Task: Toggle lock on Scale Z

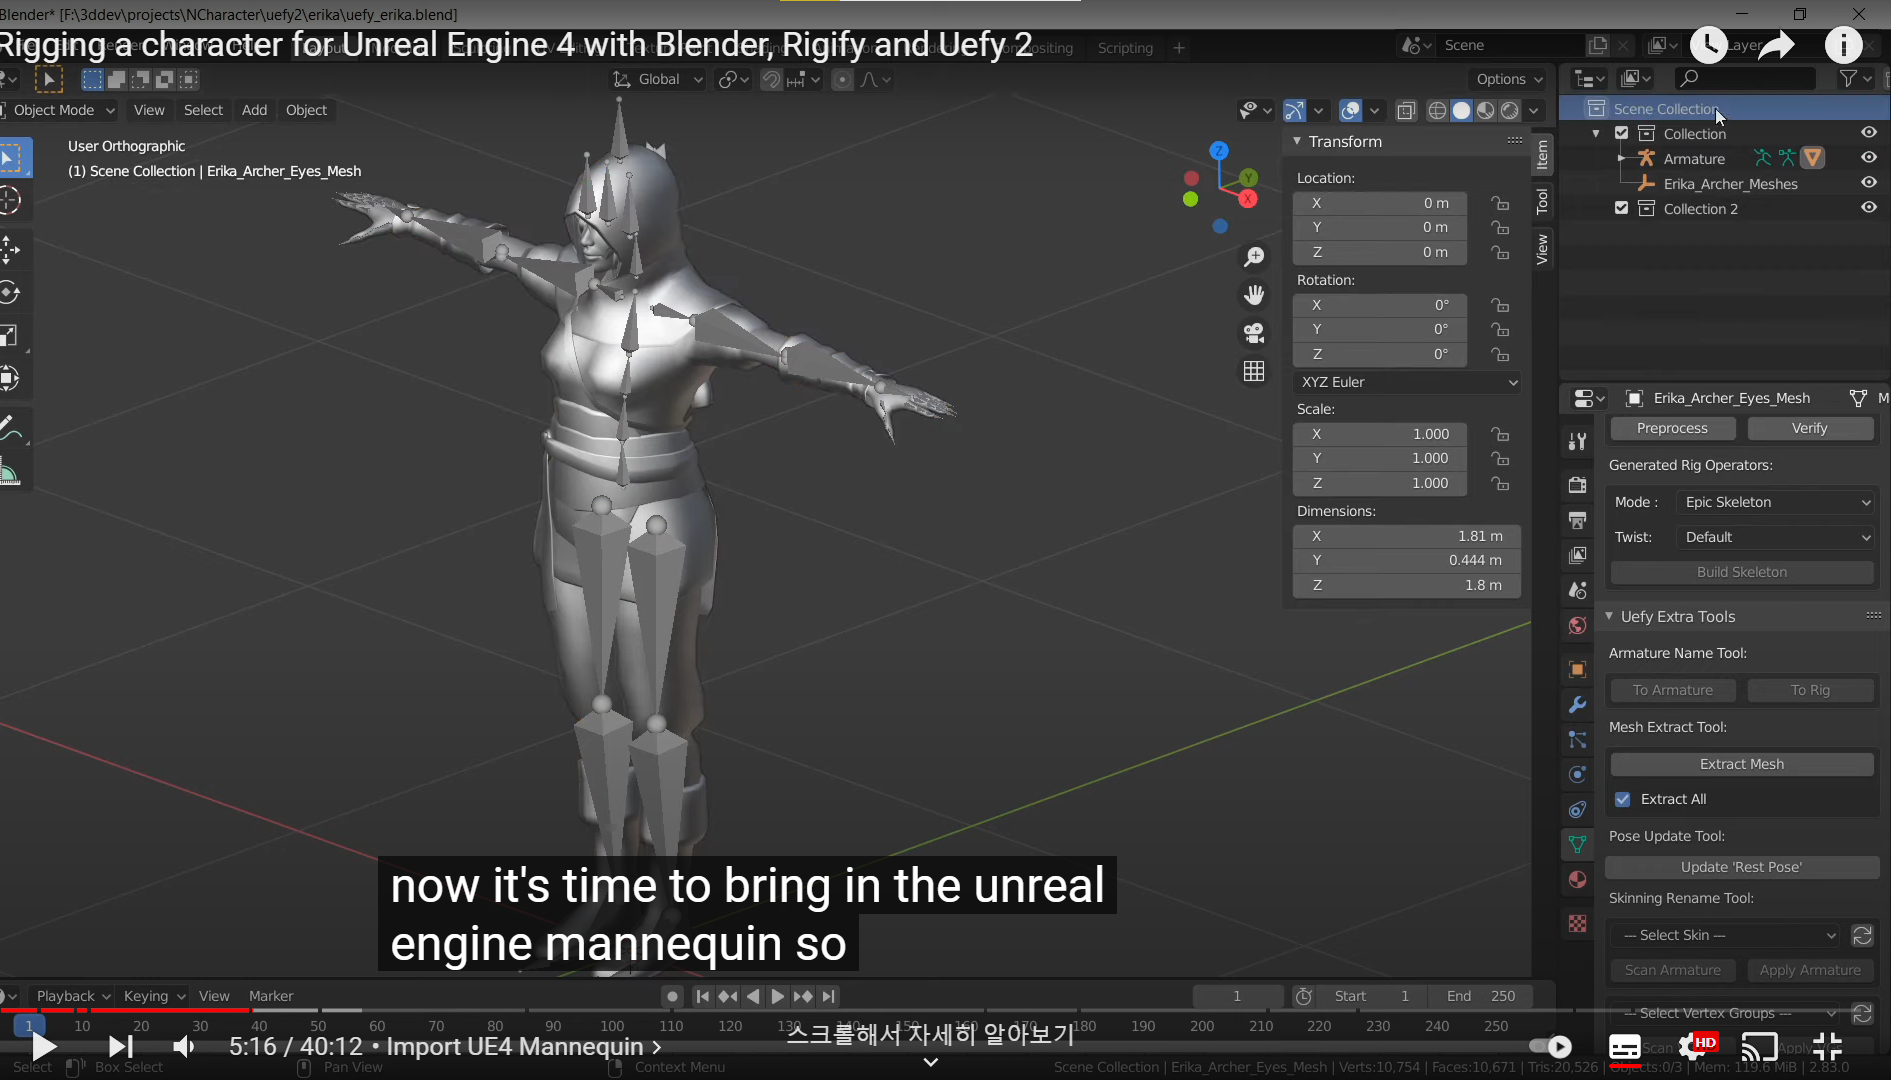Action: coord(1500,483)
